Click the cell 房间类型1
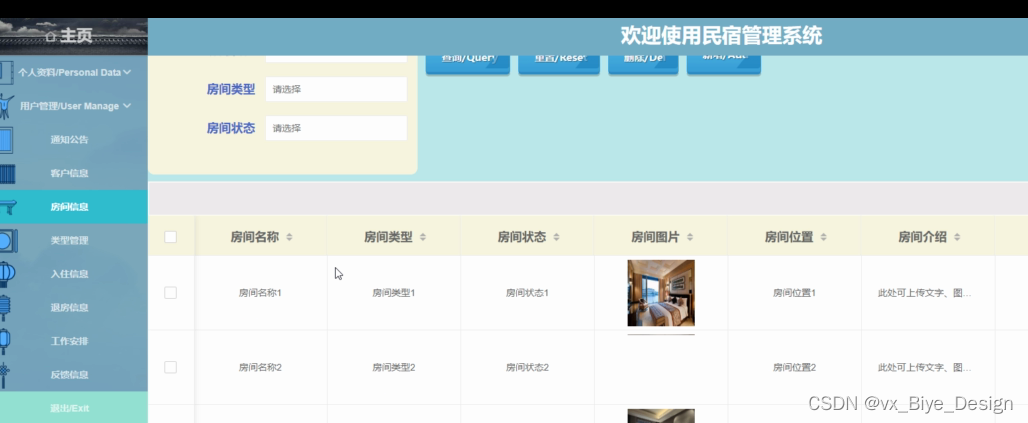Image resolution: width=1028 pixels, height=423 pixels. coord(394,293)
